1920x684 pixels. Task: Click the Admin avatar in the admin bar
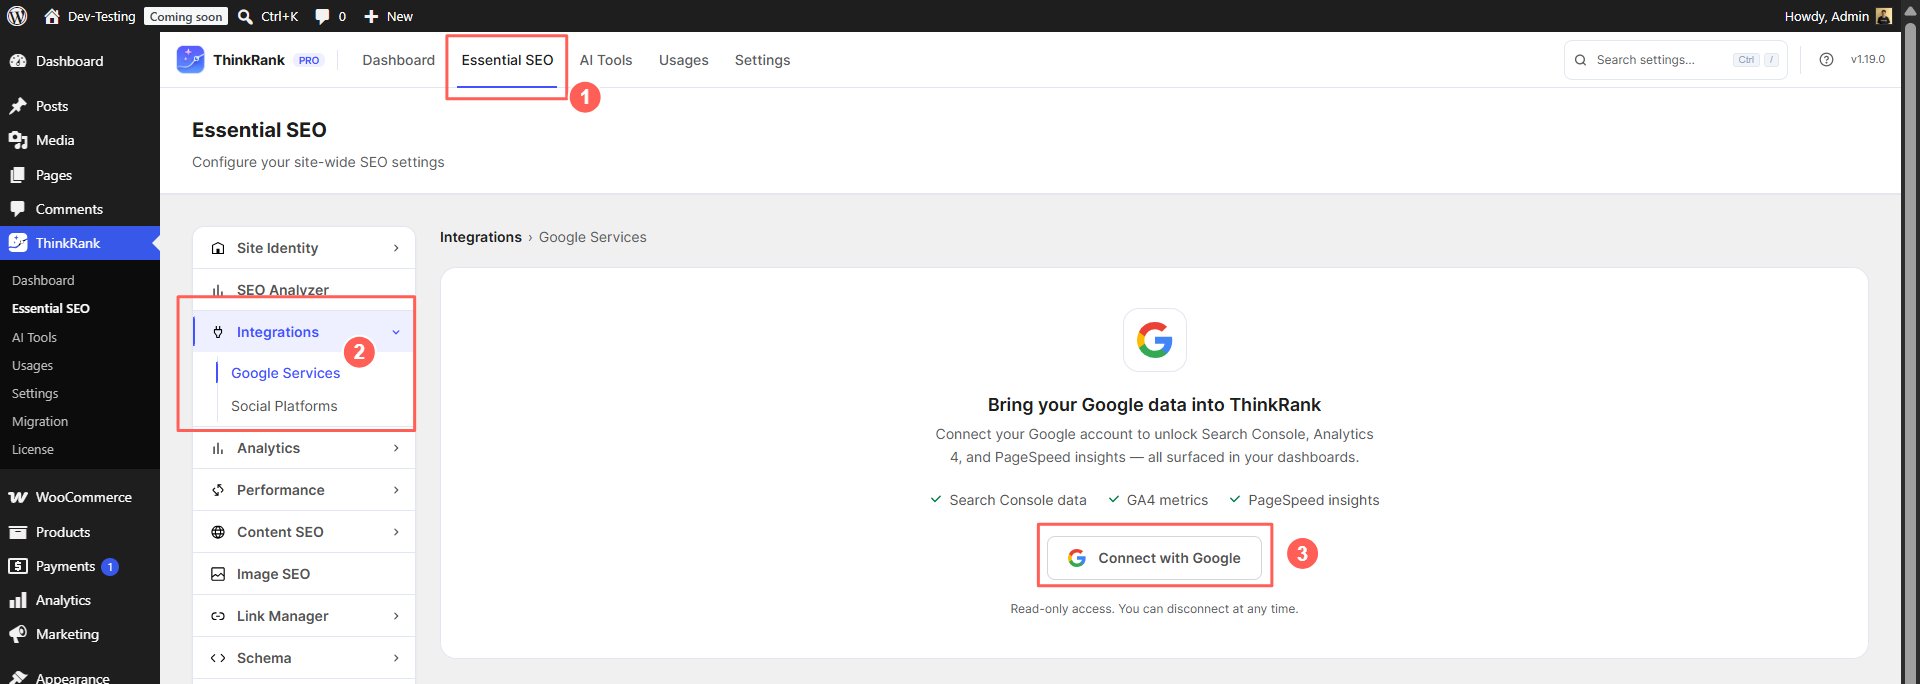point(1884,16)
